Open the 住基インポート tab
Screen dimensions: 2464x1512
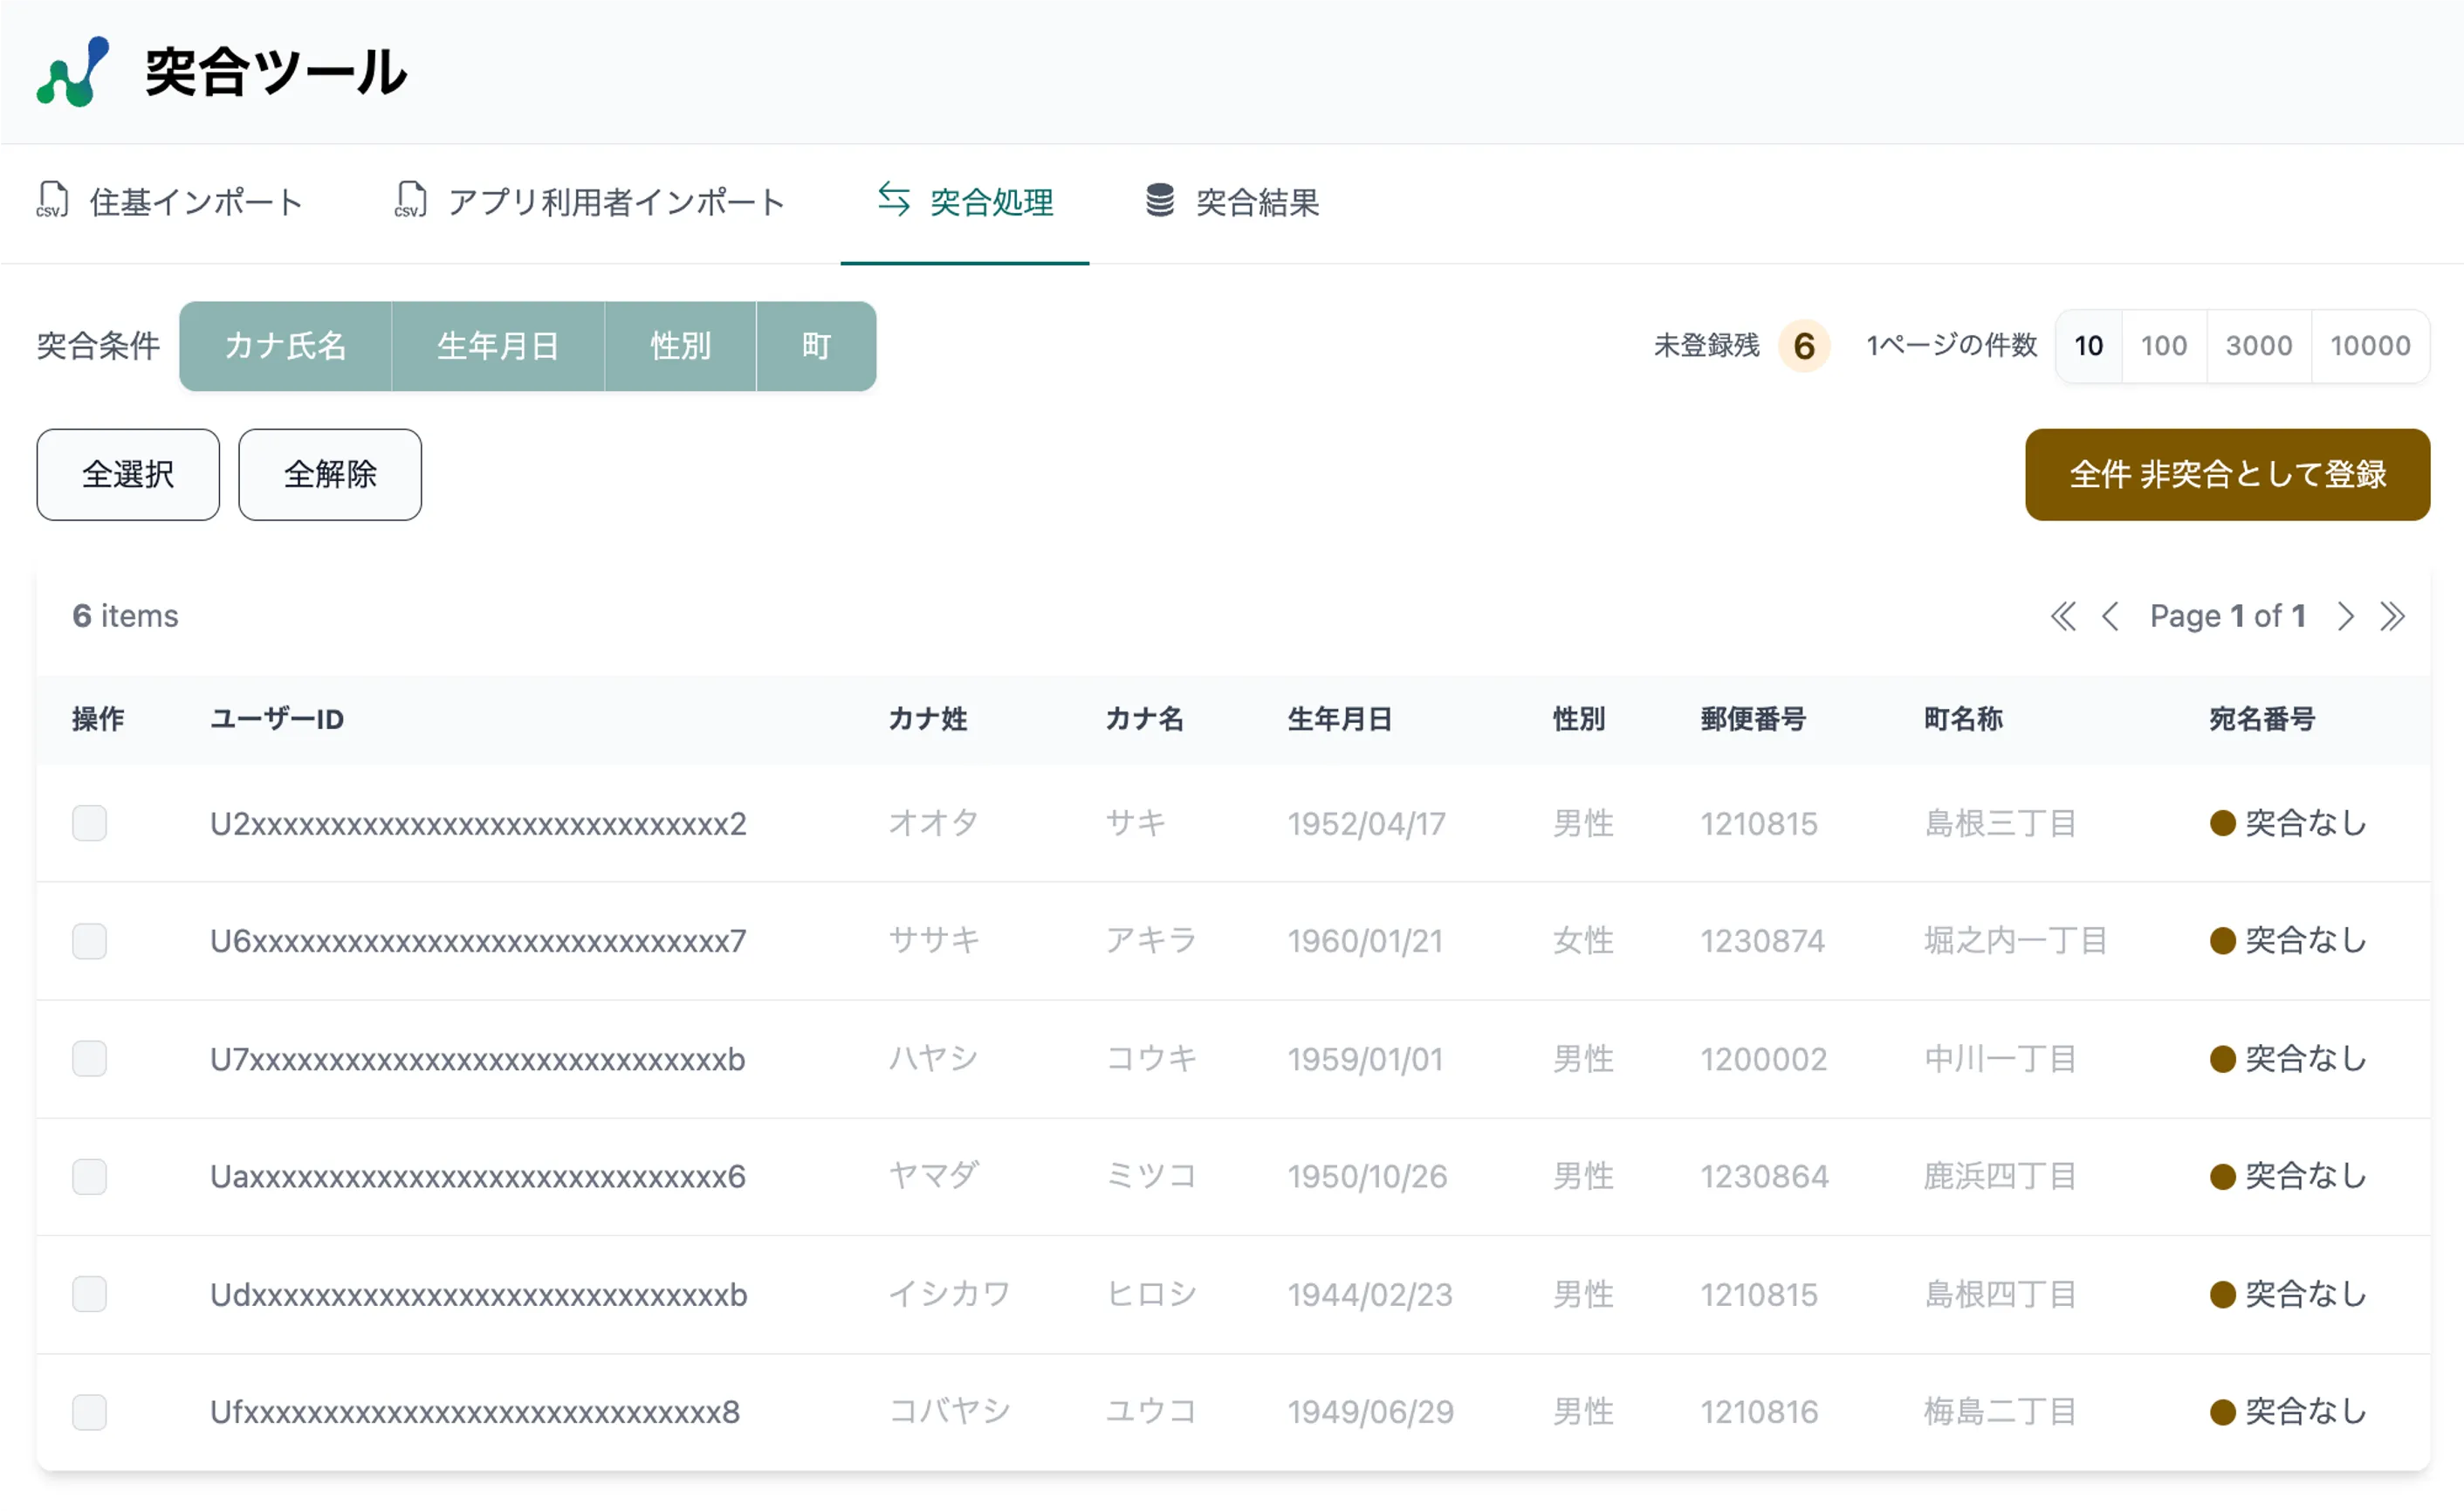coord(170,202)
